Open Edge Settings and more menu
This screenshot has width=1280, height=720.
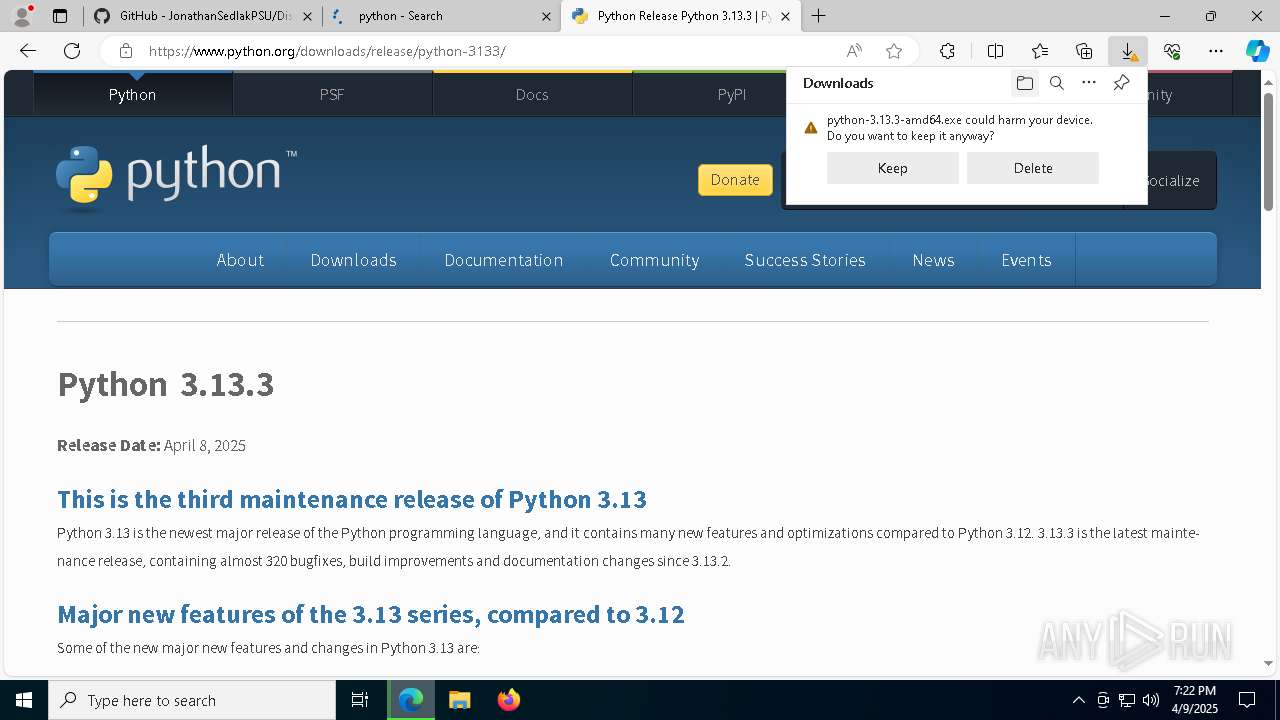1216,51
